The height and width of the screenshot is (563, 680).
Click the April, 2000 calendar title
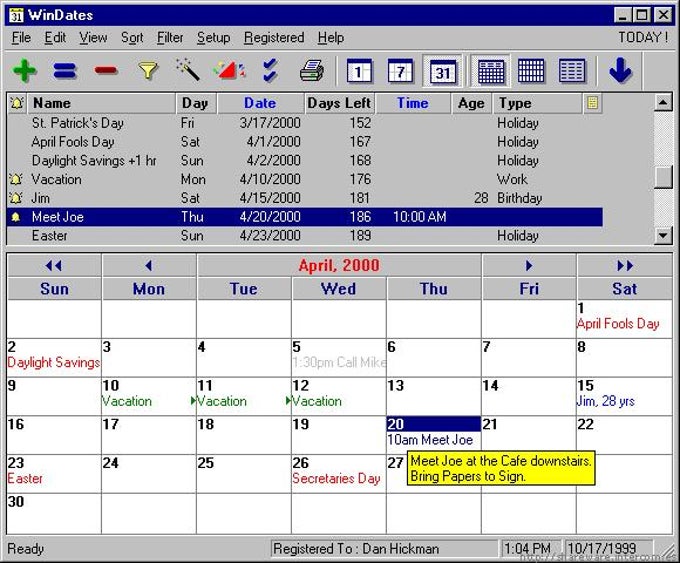(x=339, y=265)
